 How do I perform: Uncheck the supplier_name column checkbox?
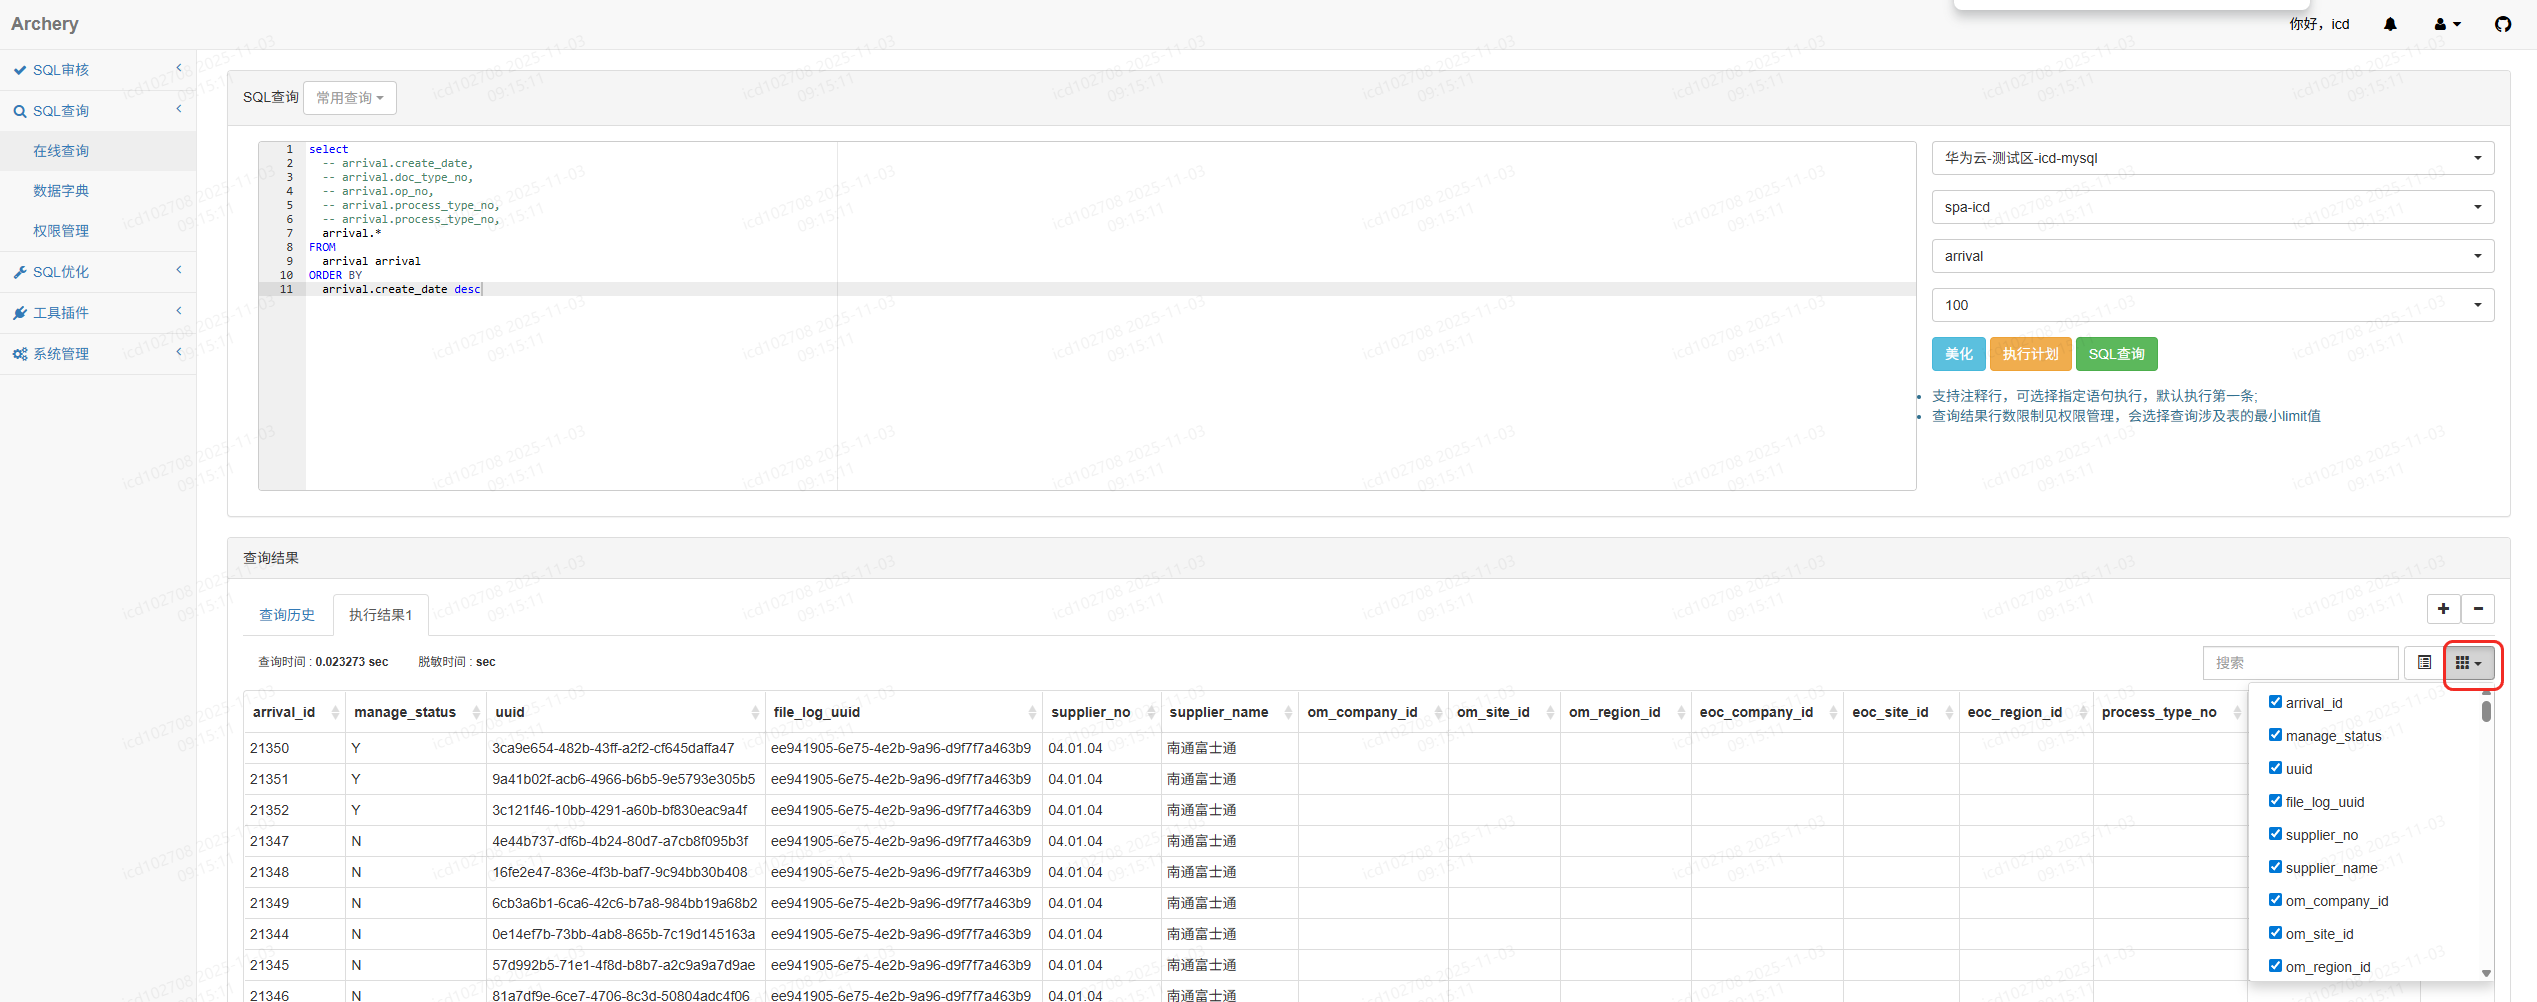(x=2275, y=867)
